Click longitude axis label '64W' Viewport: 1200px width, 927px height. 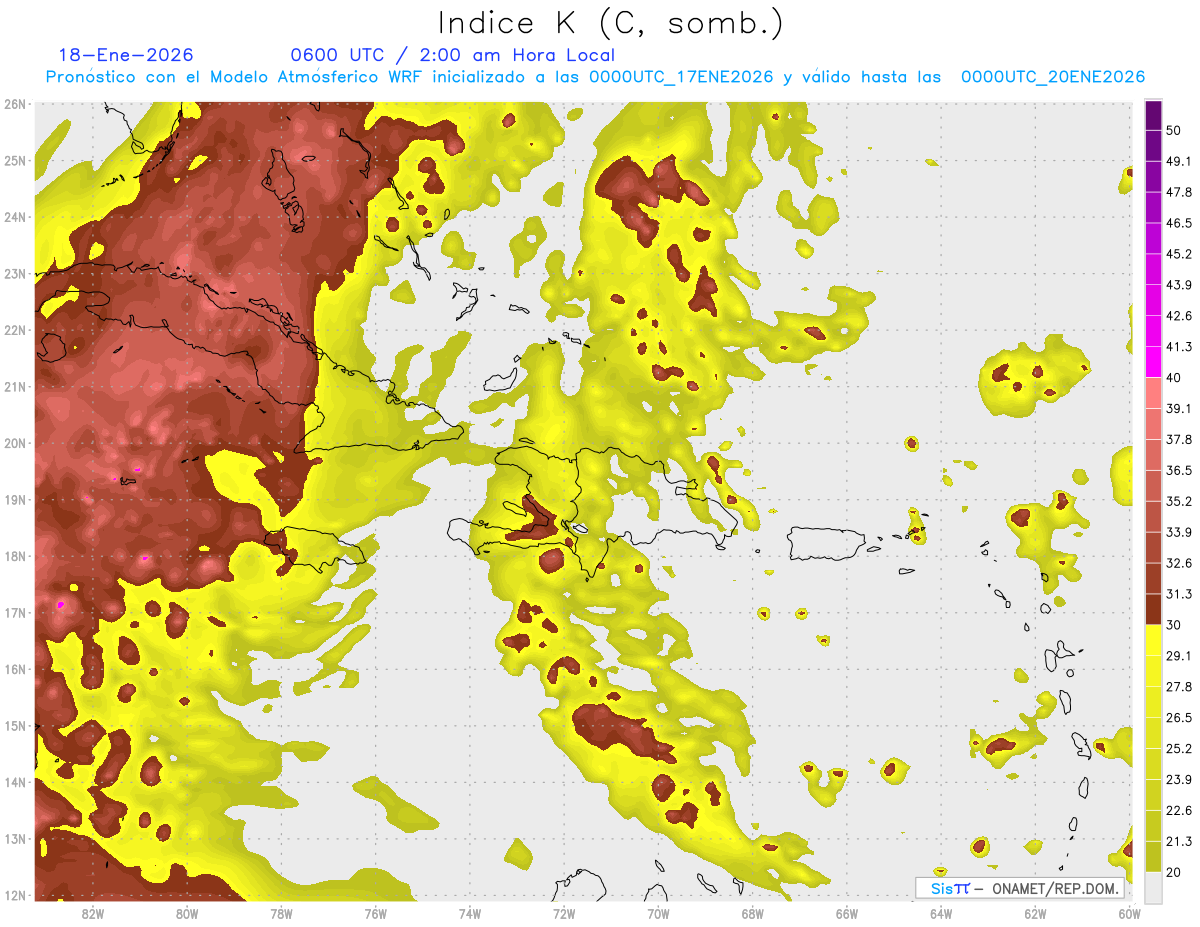tap(941, 914)
